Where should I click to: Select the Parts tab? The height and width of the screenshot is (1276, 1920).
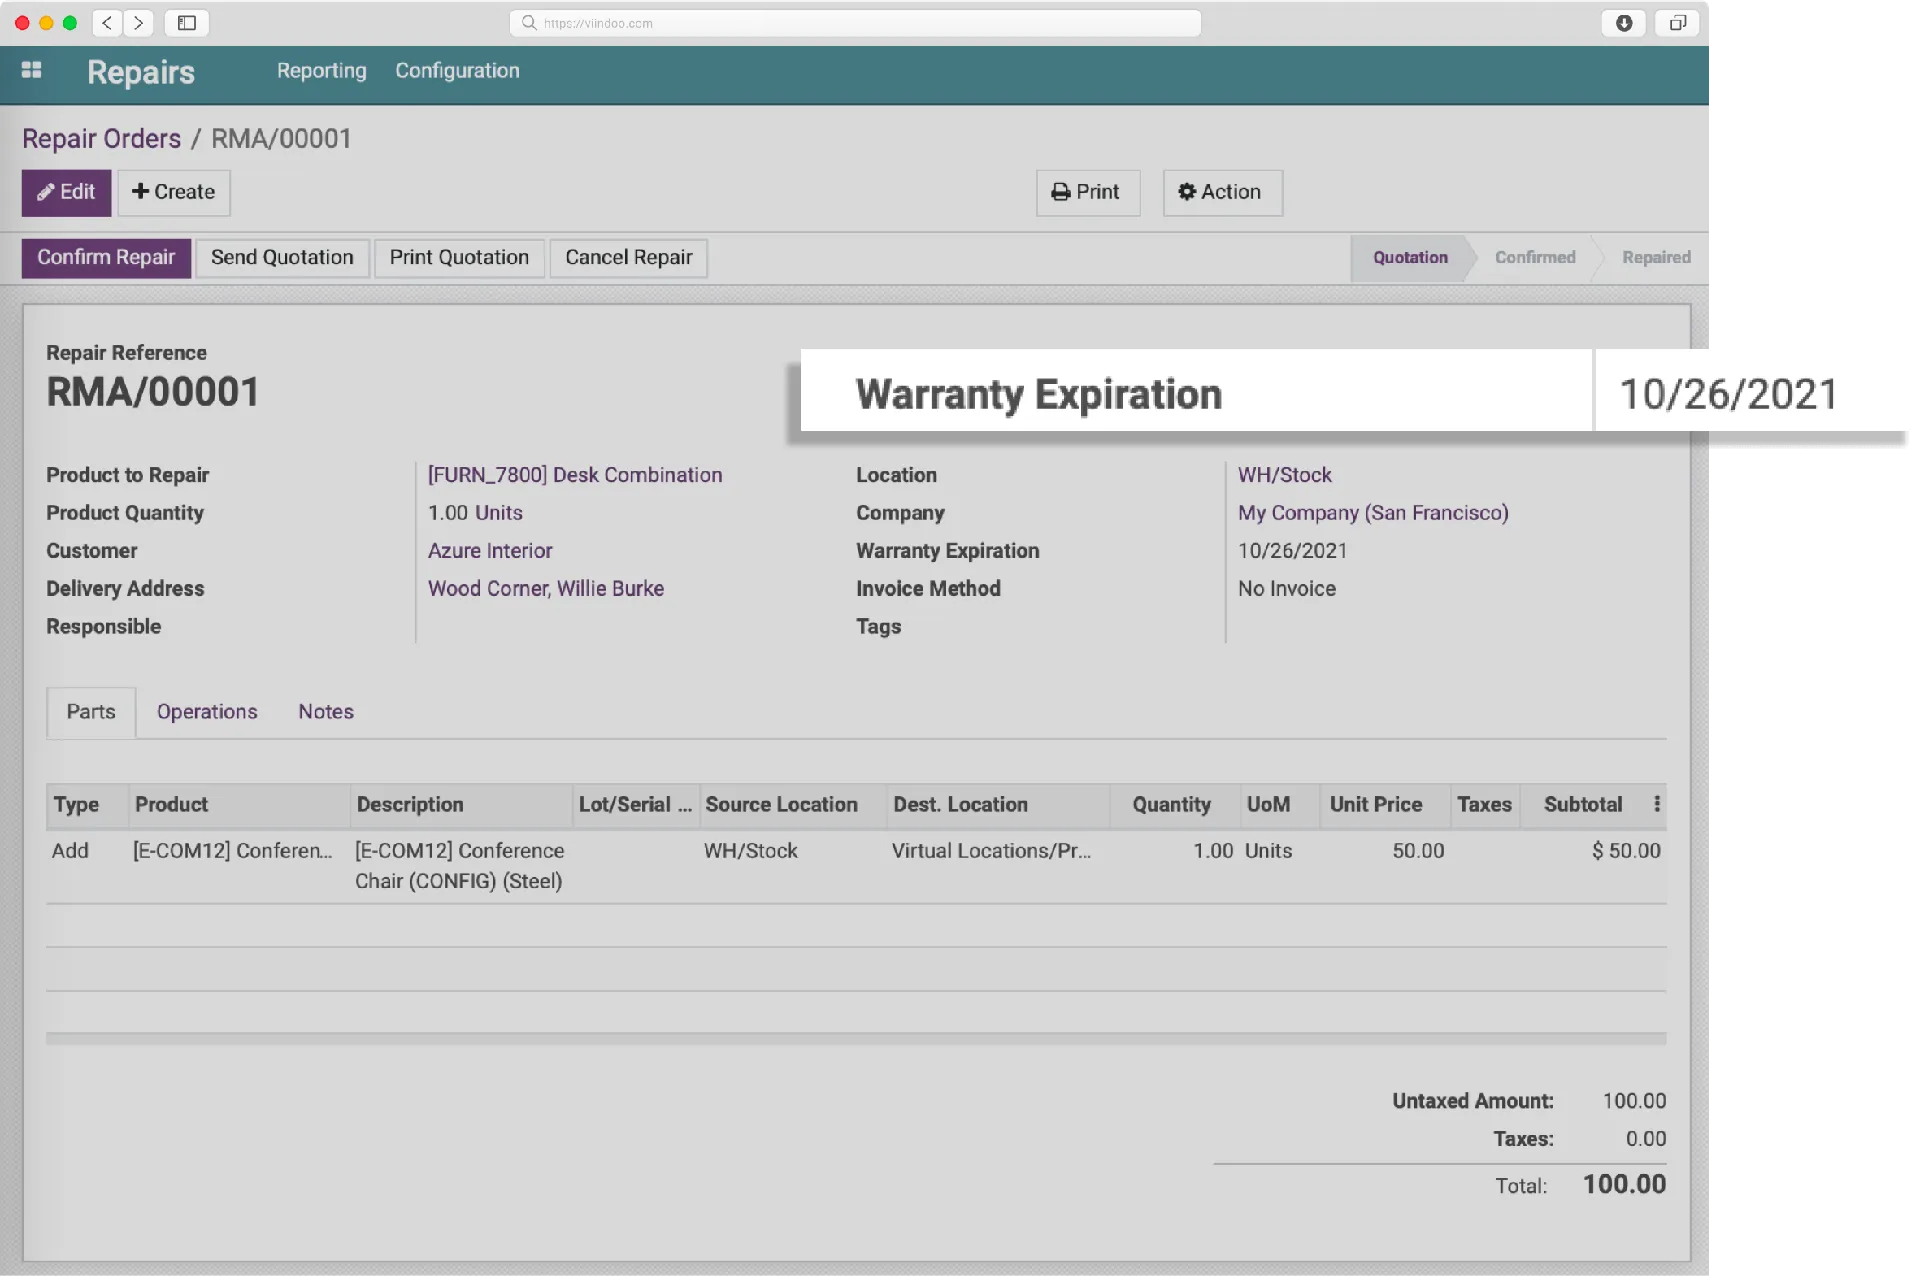click(90, 711)
